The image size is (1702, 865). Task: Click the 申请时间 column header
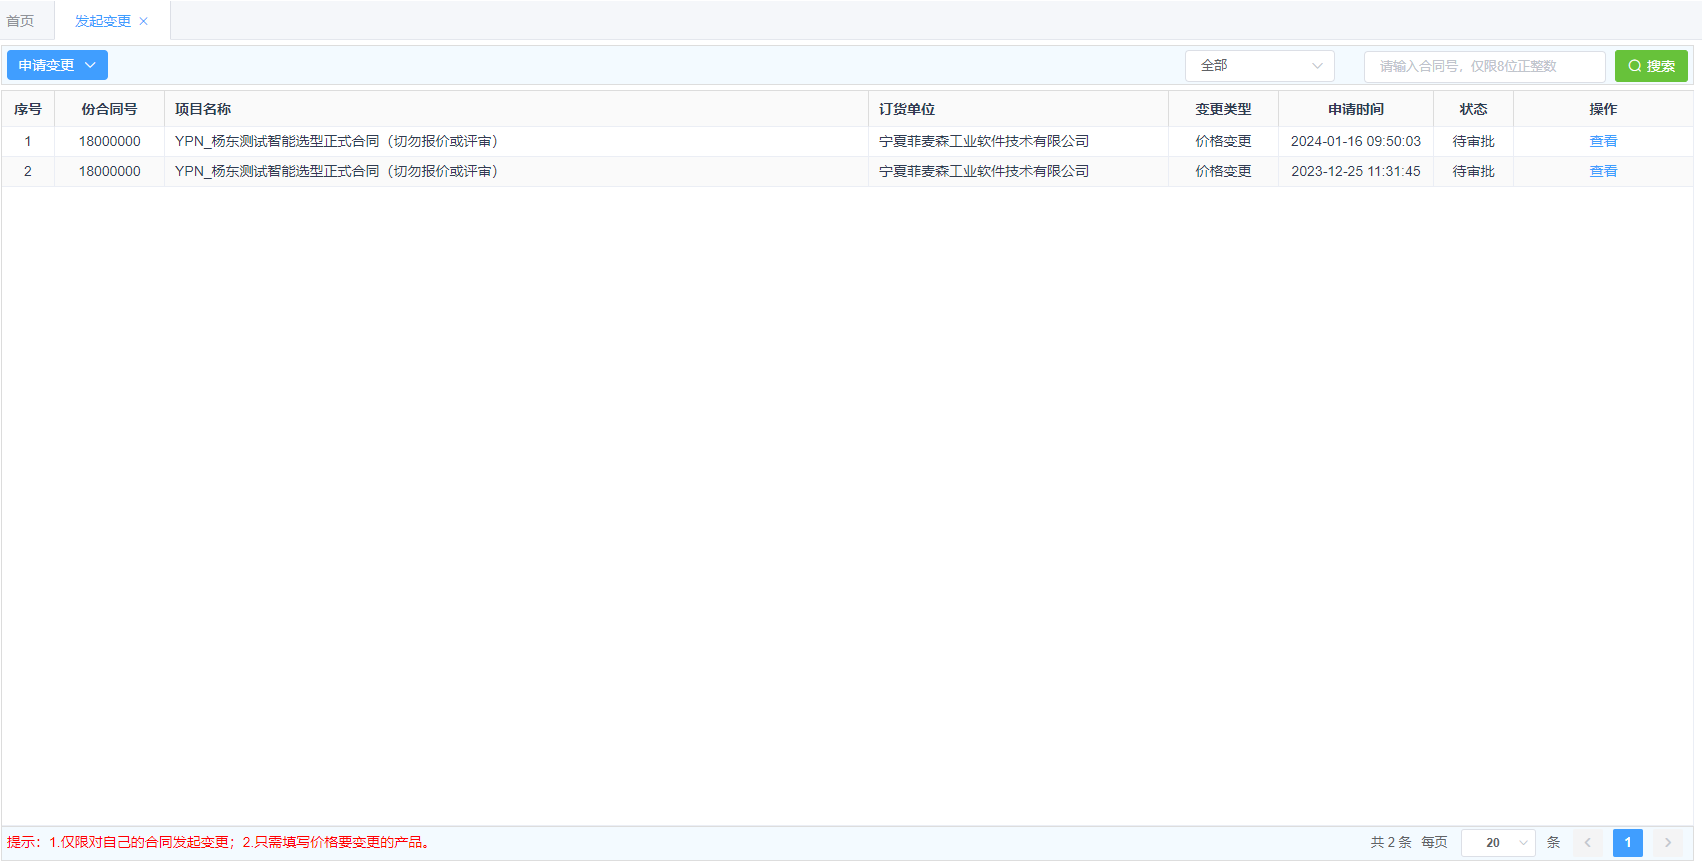click(1355, 109)
